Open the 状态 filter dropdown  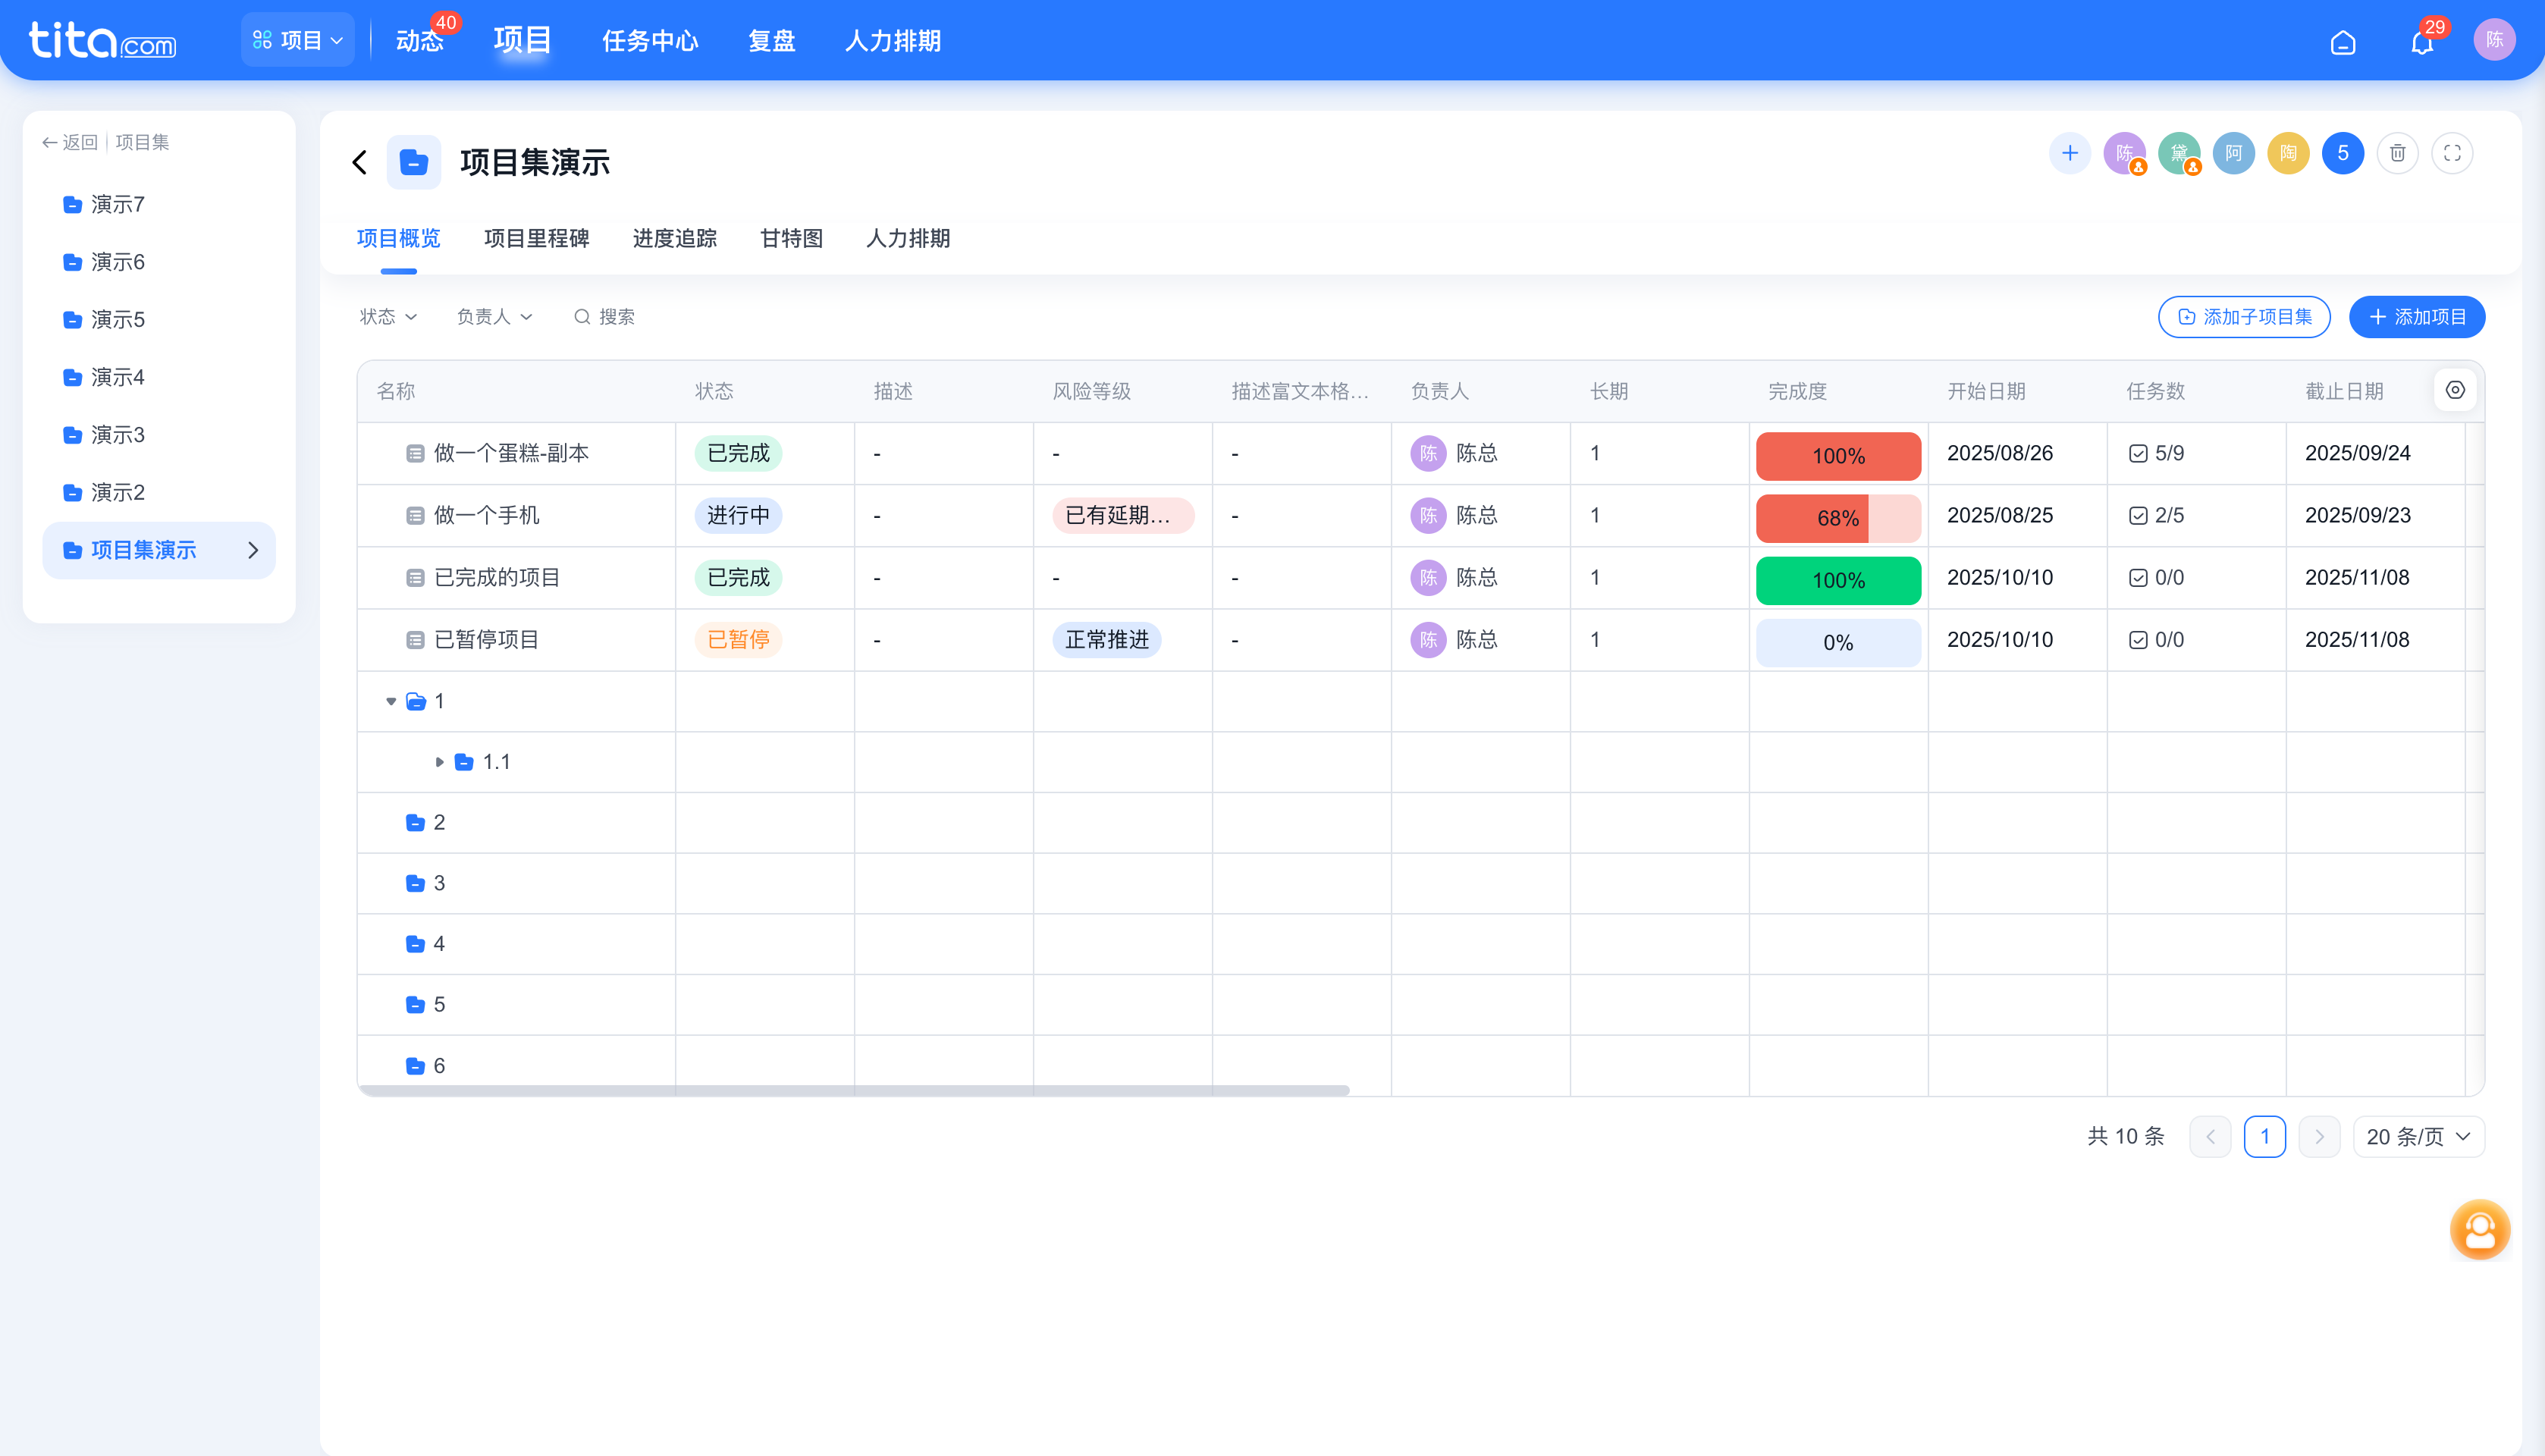[x=388, y=316]
